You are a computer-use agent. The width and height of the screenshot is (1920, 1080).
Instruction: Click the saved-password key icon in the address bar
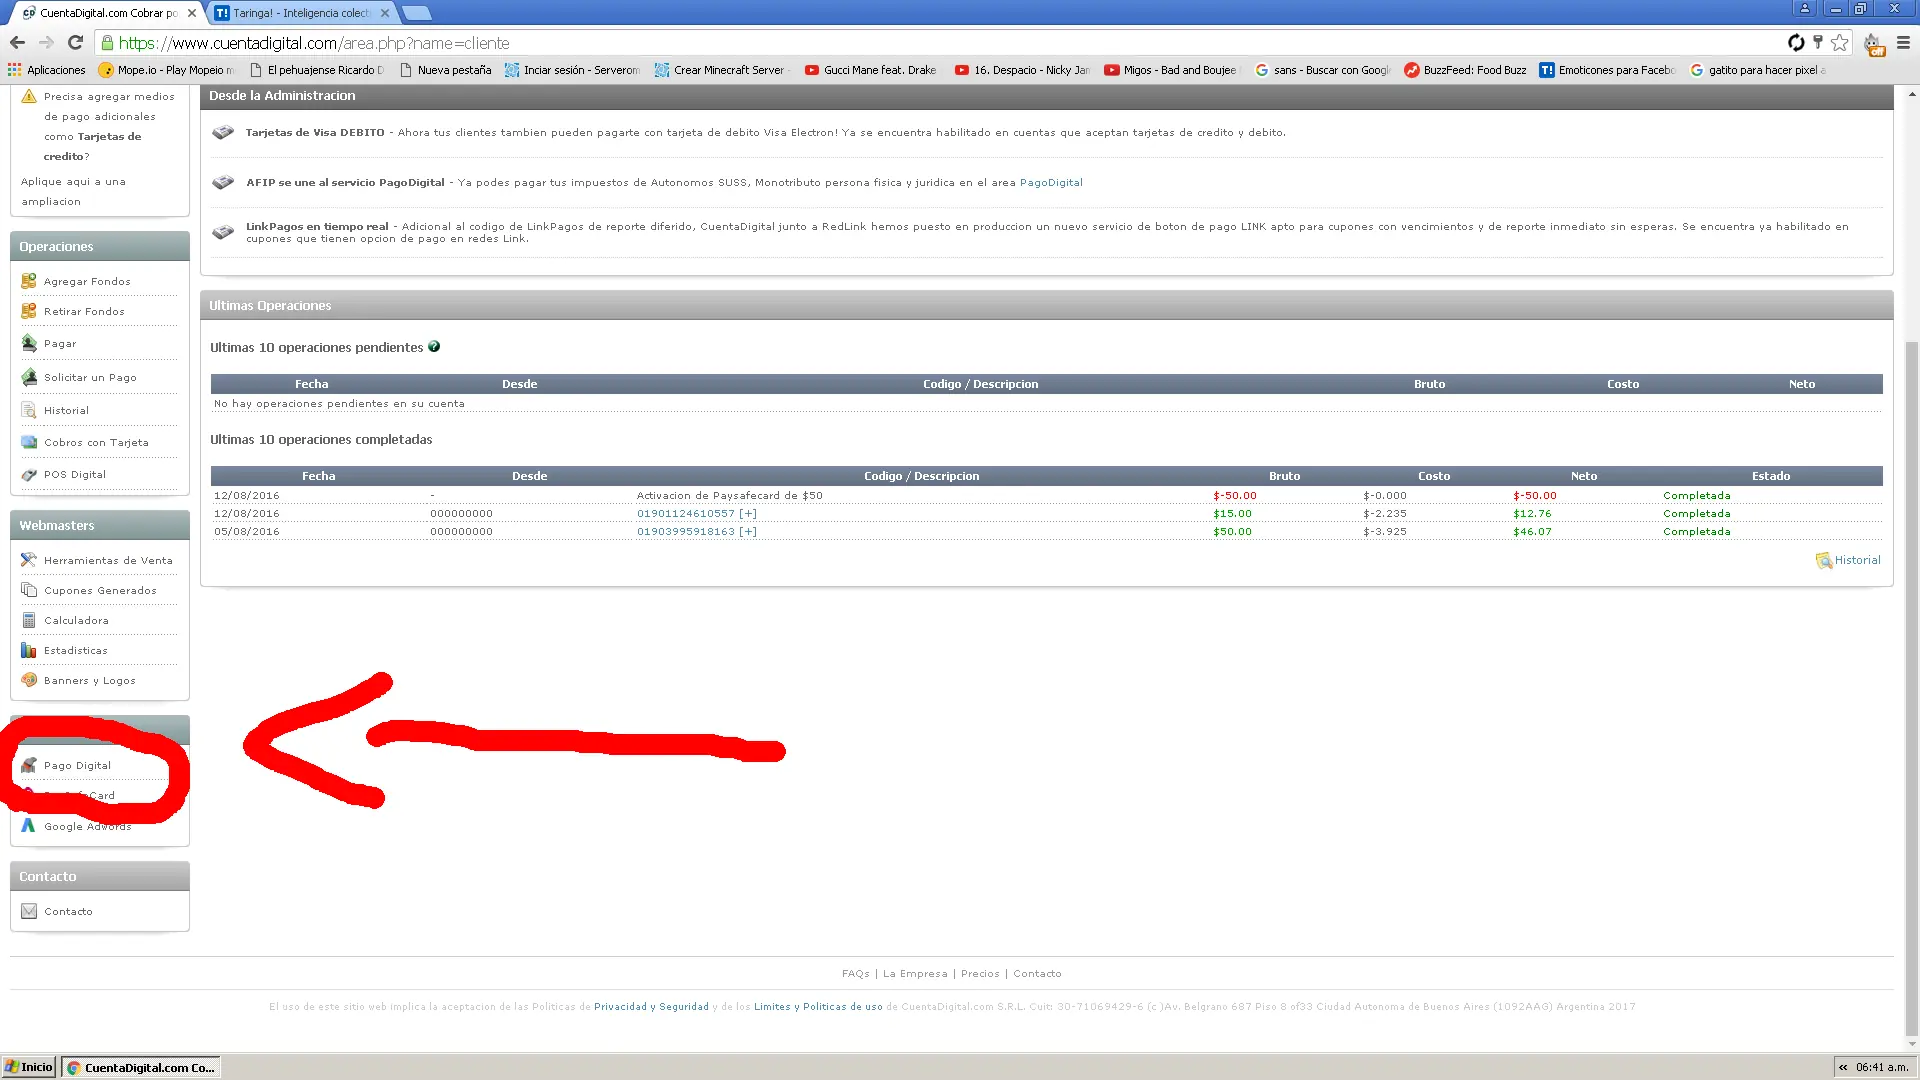[x=1818, y=43]
